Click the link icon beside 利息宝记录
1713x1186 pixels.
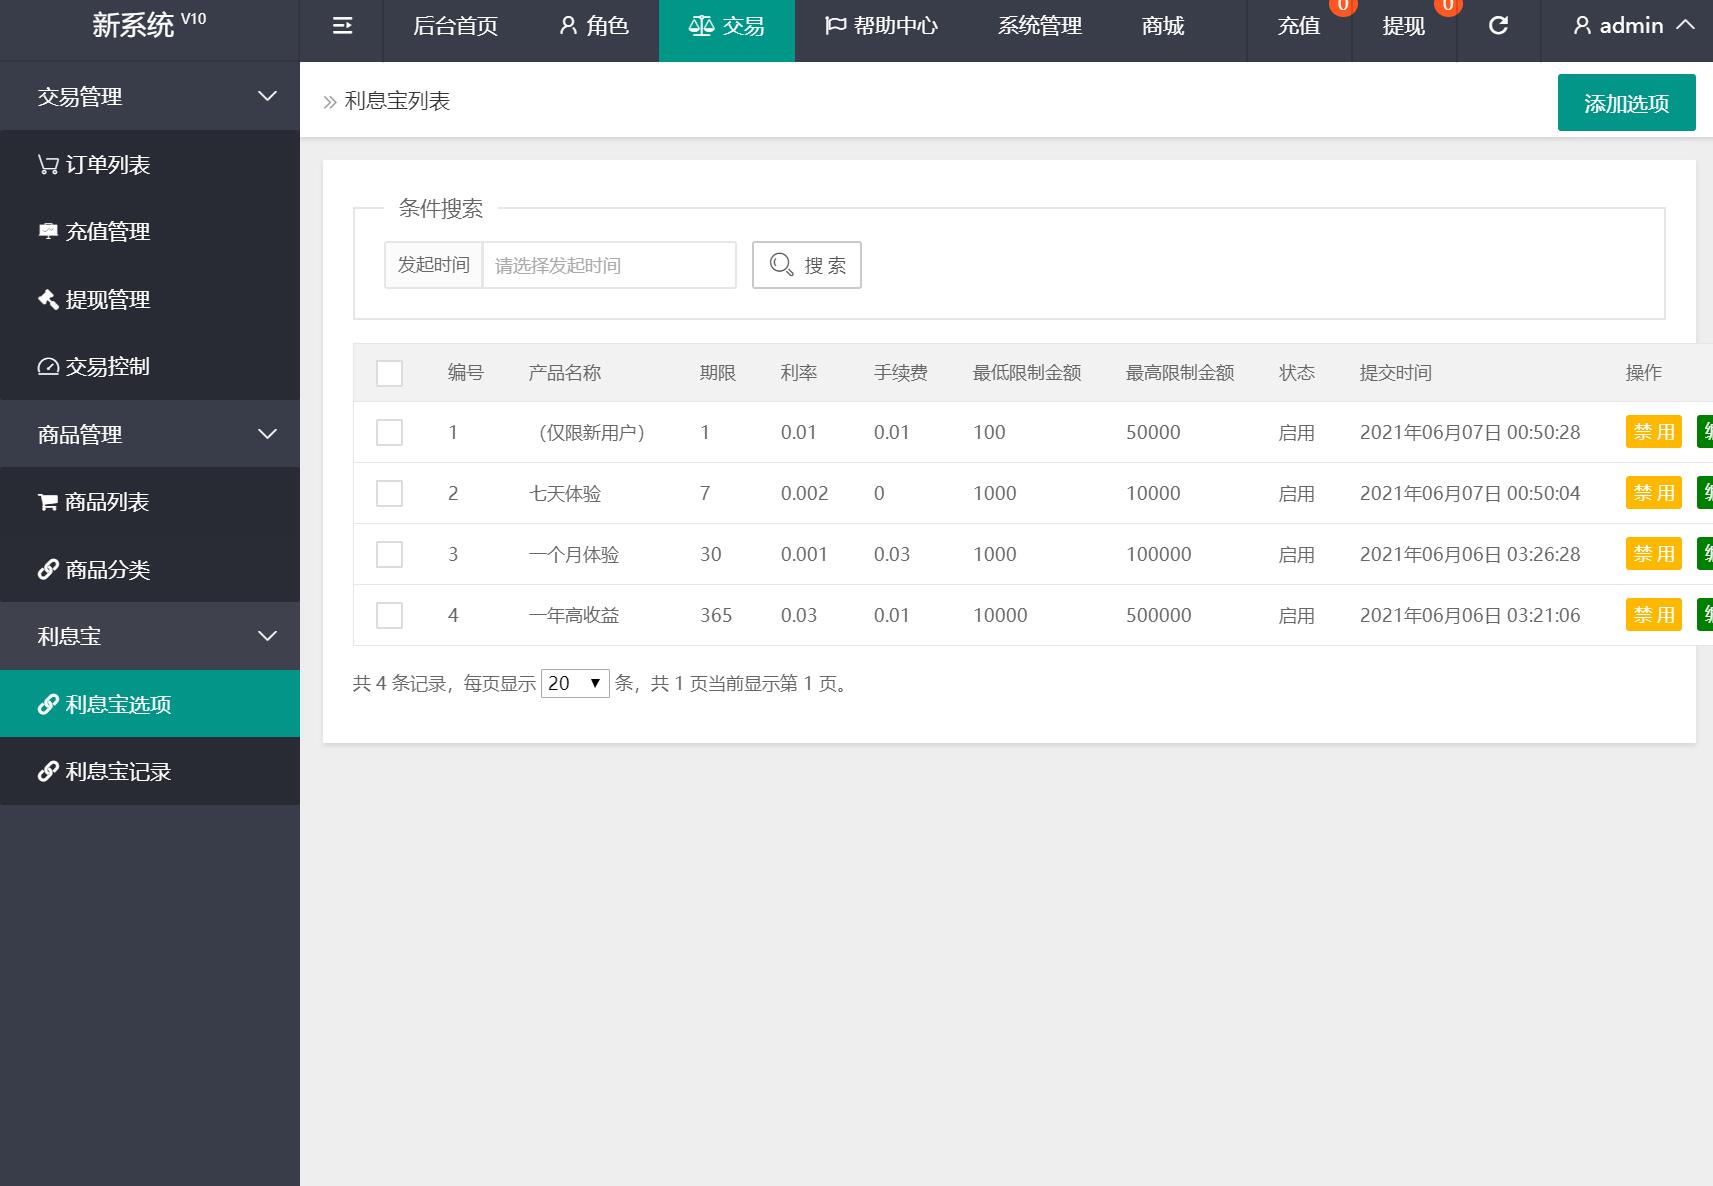48,771
